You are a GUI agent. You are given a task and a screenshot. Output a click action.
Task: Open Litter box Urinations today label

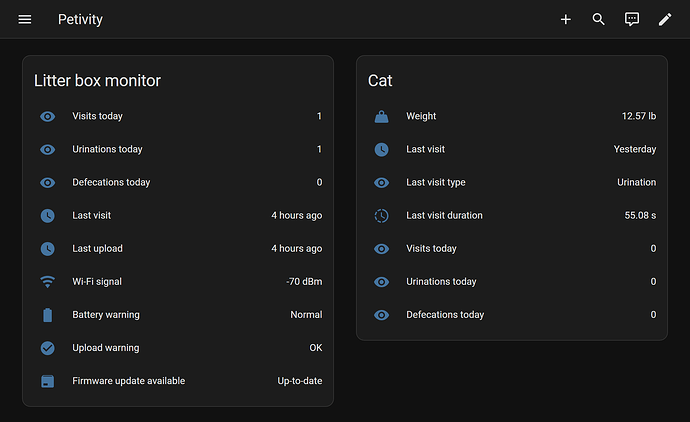[107, 149]
